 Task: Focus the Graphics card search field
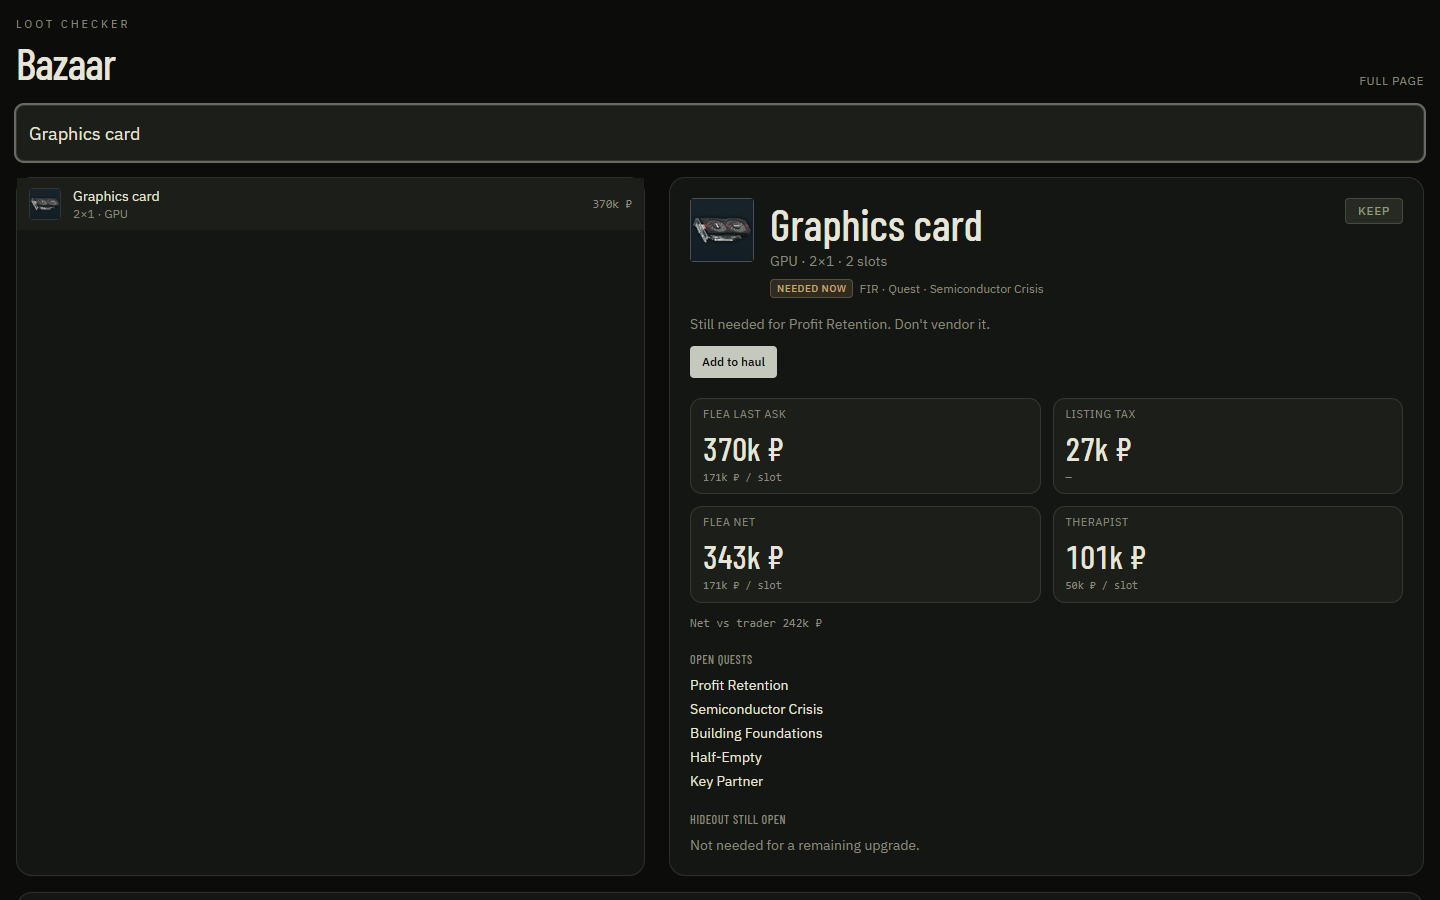tap(720, 133)
